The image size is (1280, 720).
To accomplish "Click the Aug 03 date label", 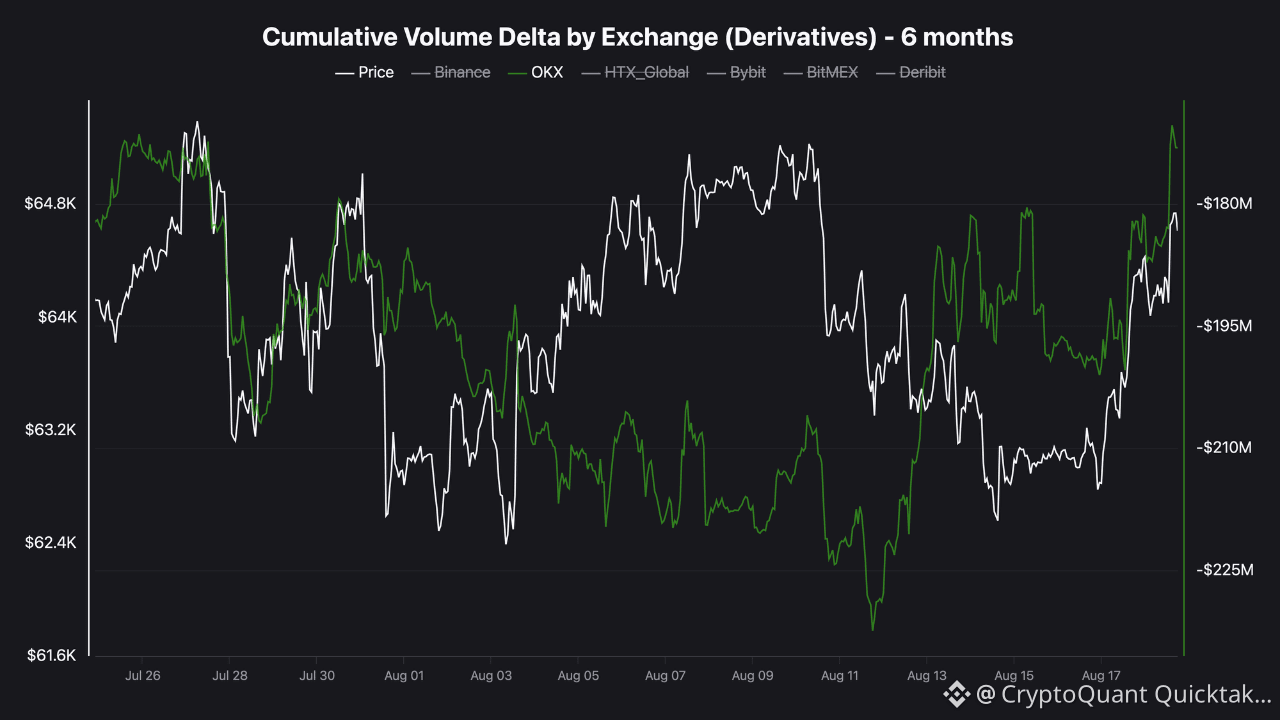I will [491, 675].
